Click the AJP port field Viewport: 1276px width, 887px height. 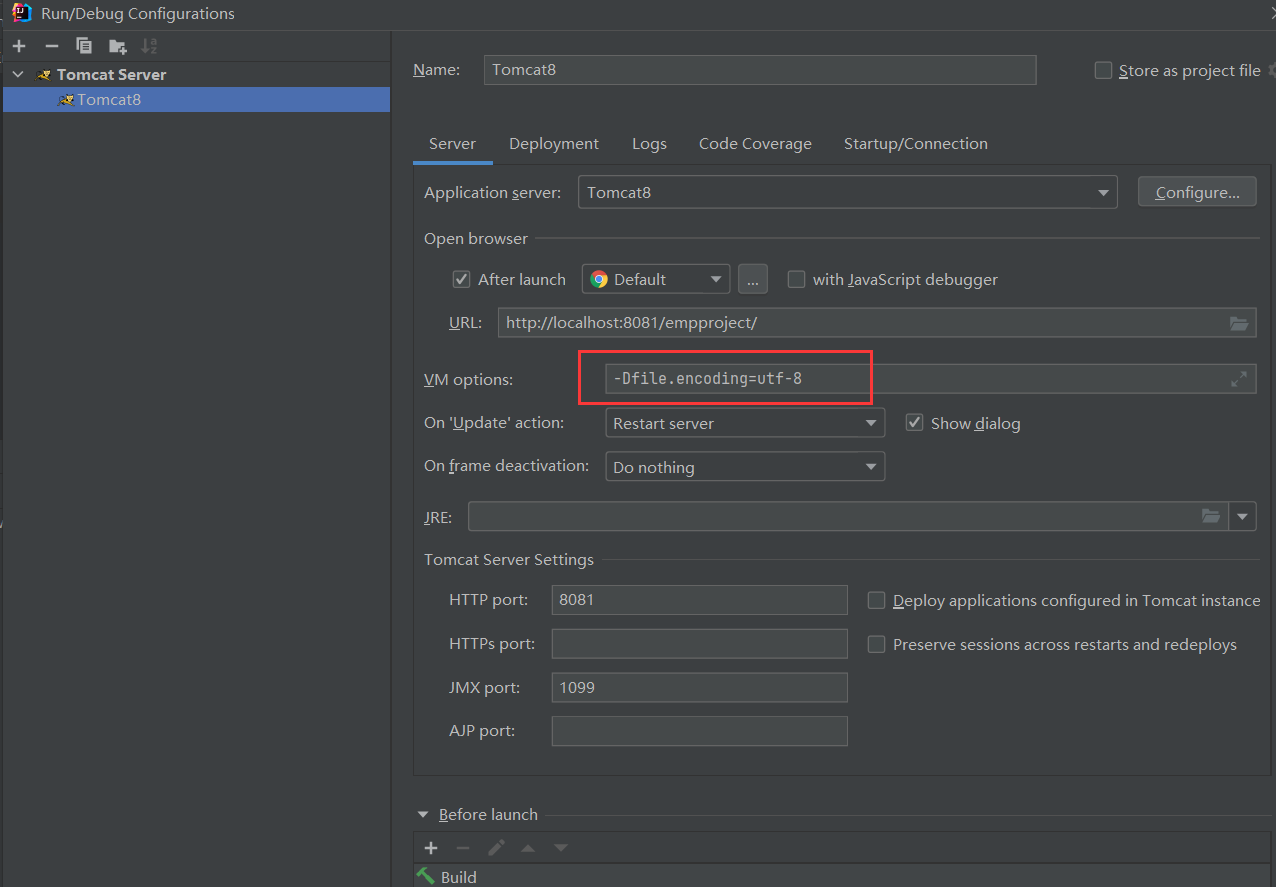699,731
